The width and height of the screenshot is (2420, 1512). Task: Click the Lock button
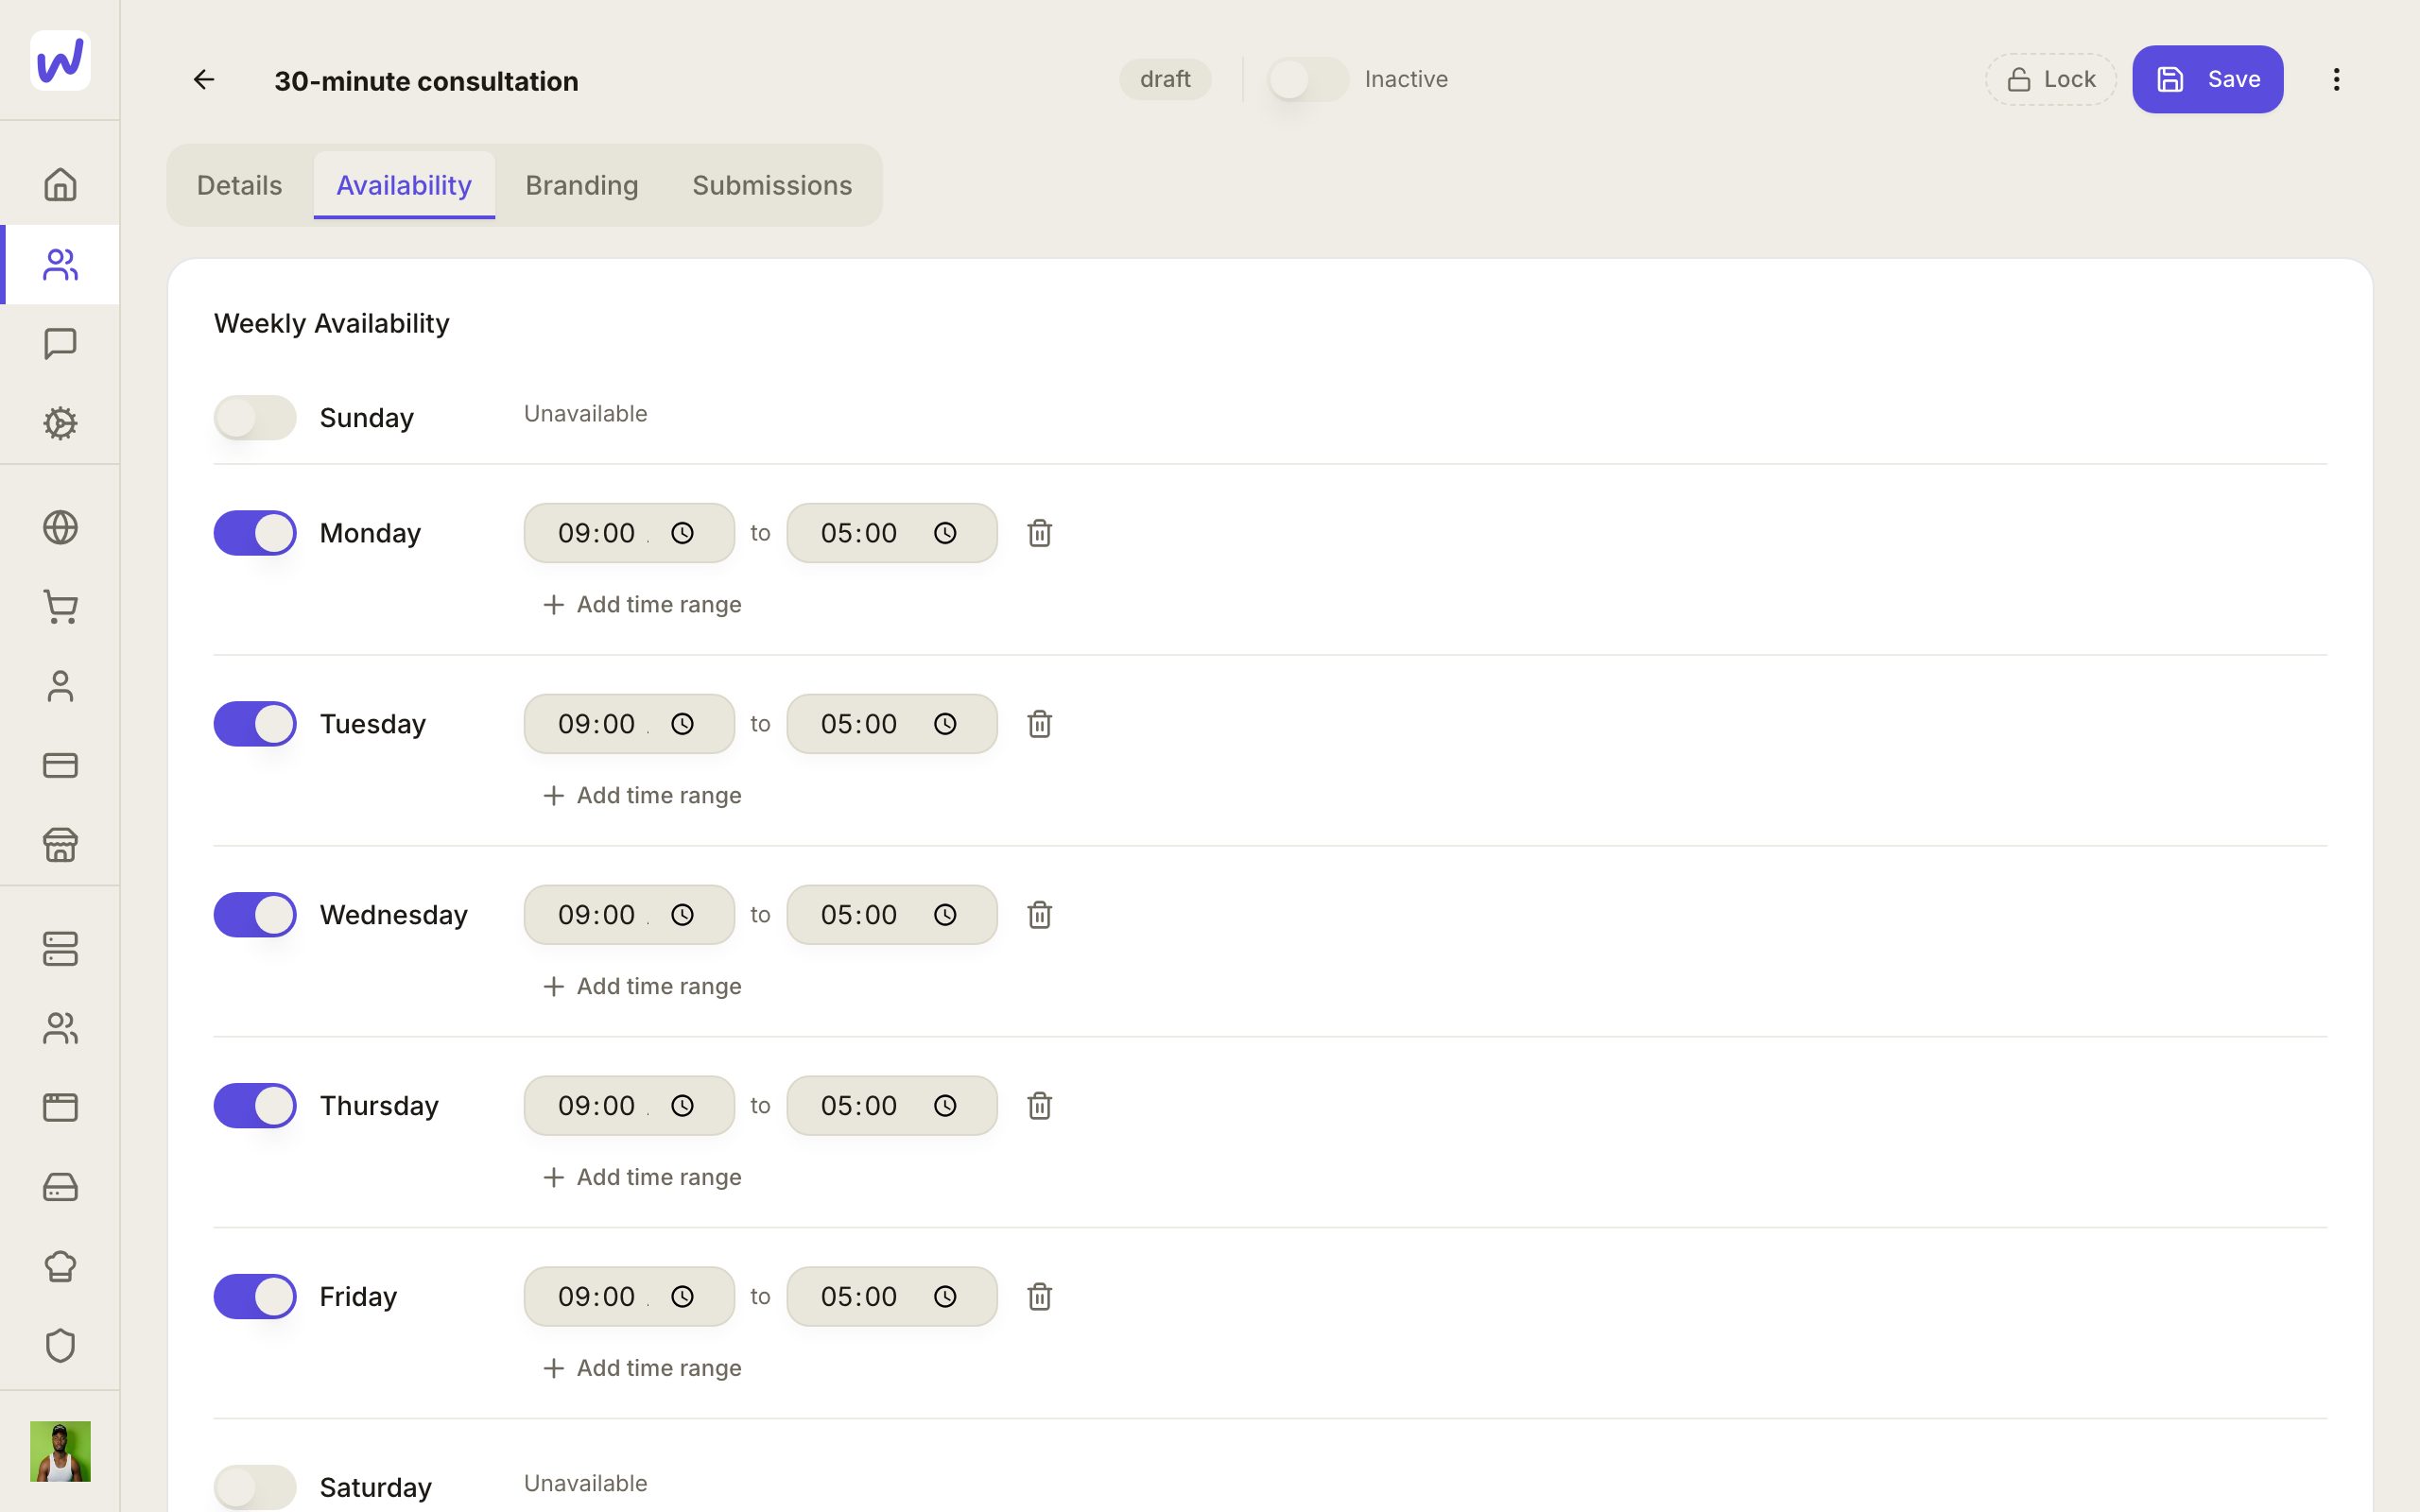tap(2051, 79)
